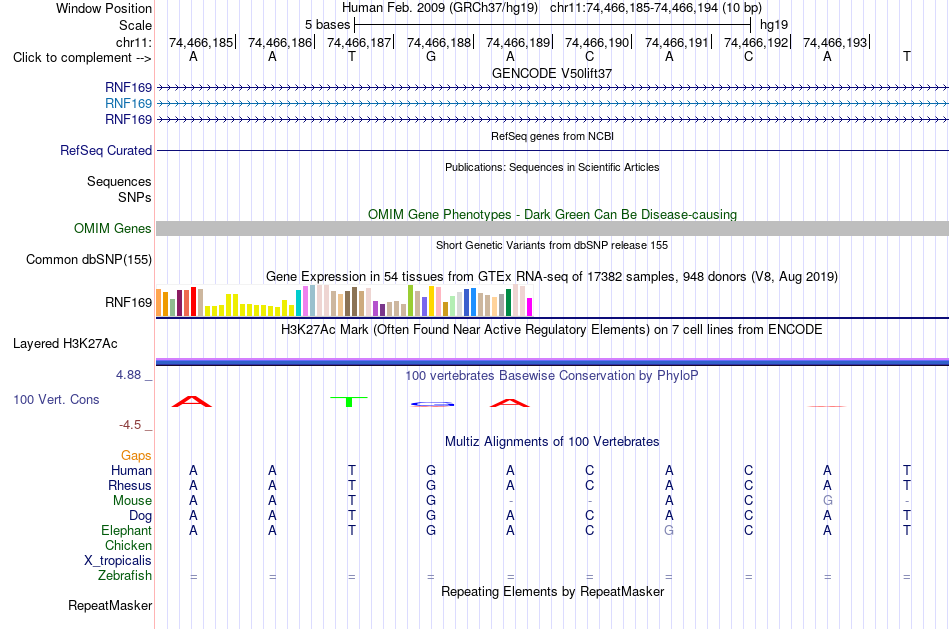Open the GENCODE V50lift37 track title
Screen dimensions: 950x629
[x=552, y=73]
